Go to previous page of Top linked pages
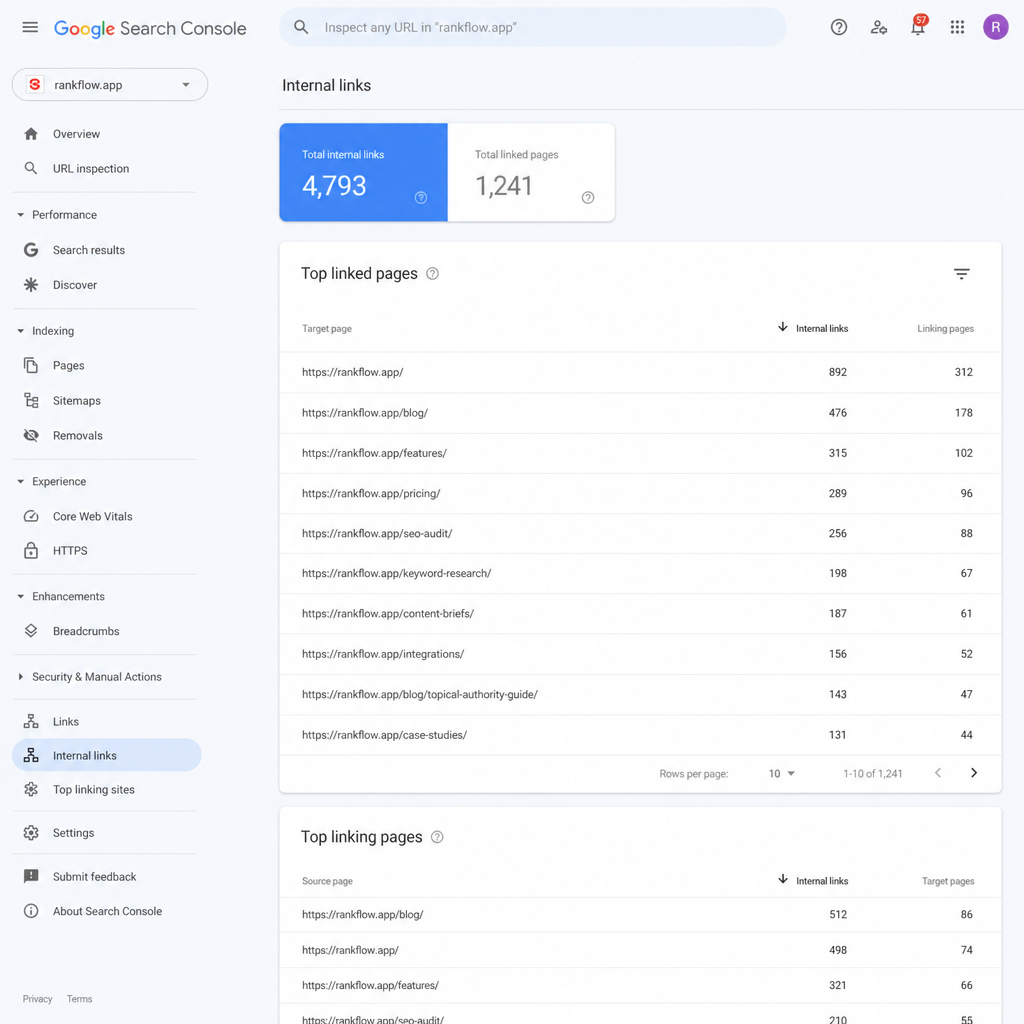The width and height of the screenshot is (1024, 1024). click(x=938, y=773)
